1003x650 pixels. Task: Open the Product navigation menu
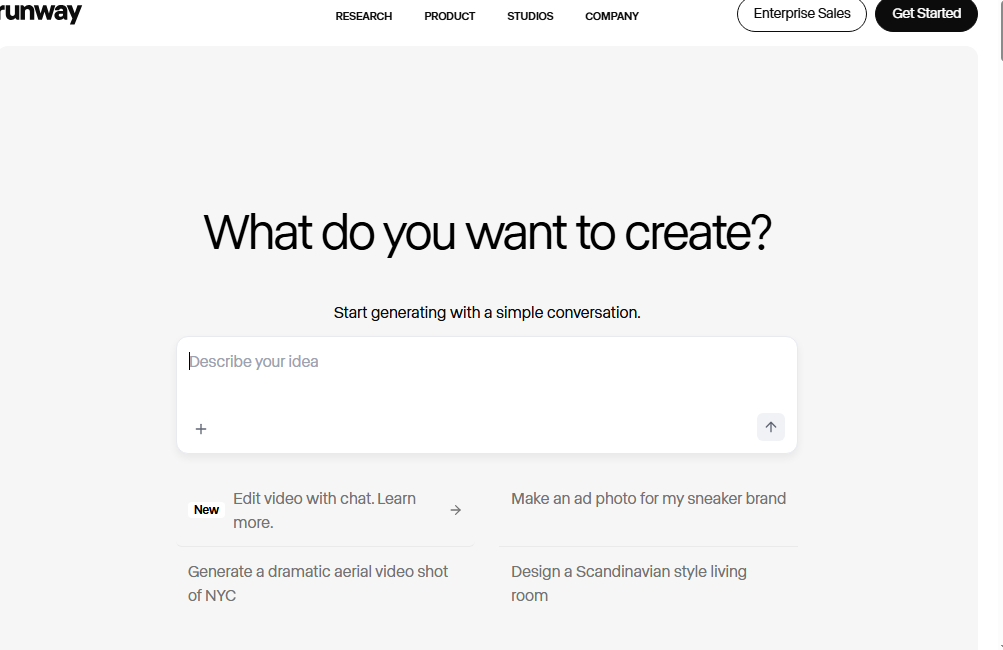pos(449,16)
